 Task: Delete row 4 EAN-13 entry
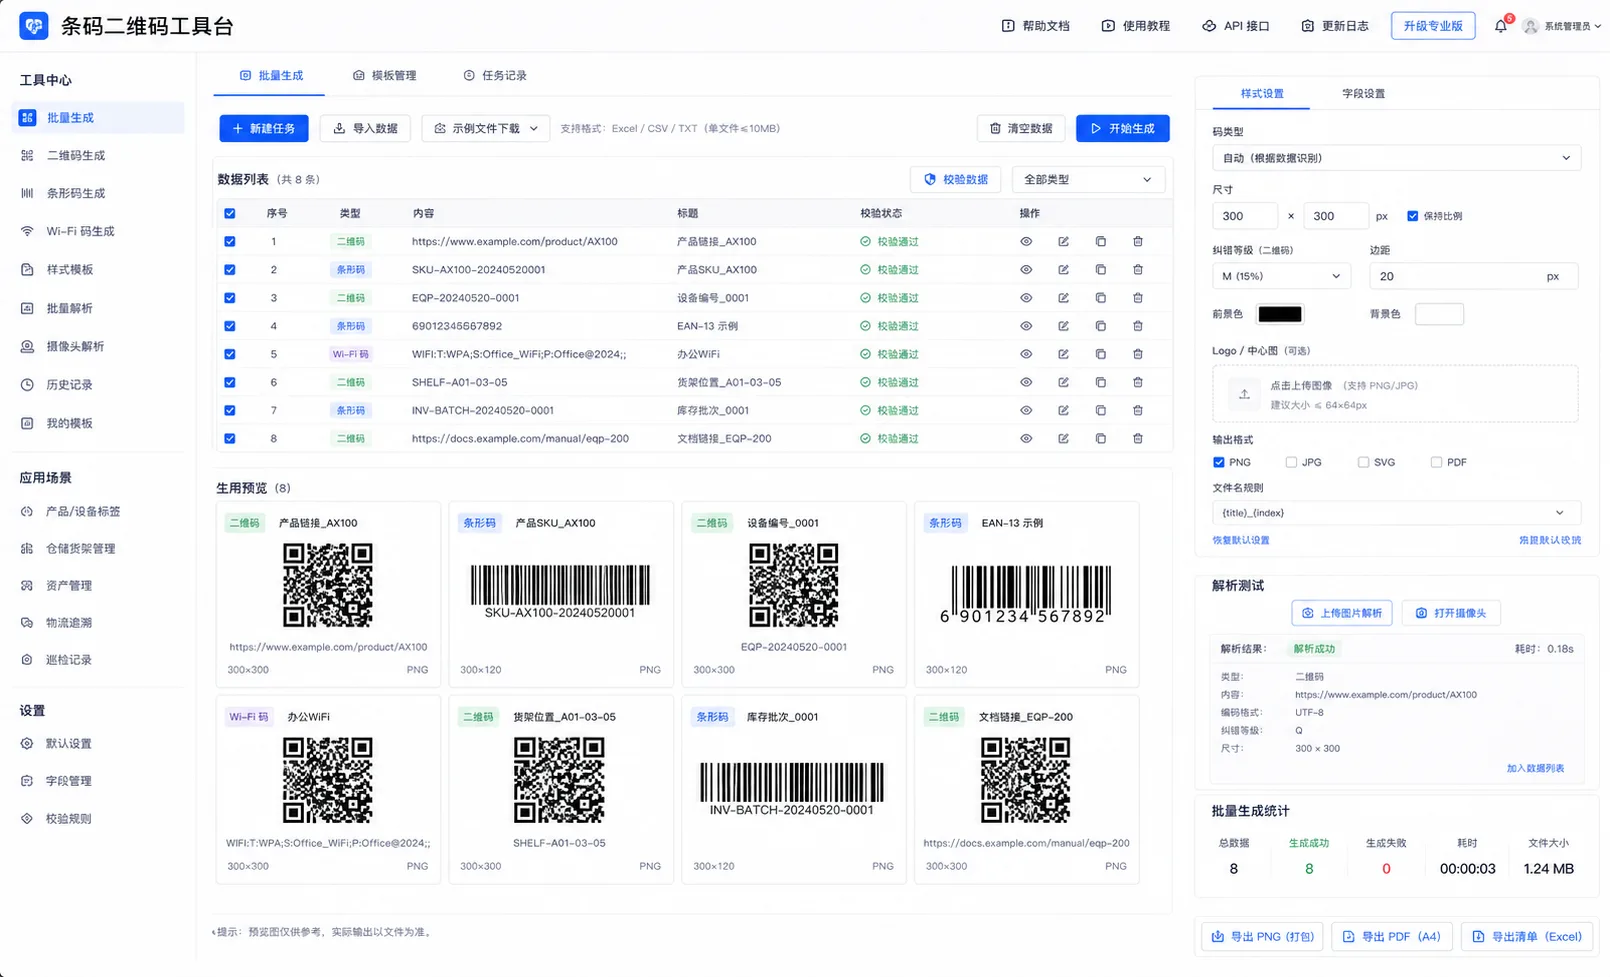pyautogui.click(x=1138, y=326)
